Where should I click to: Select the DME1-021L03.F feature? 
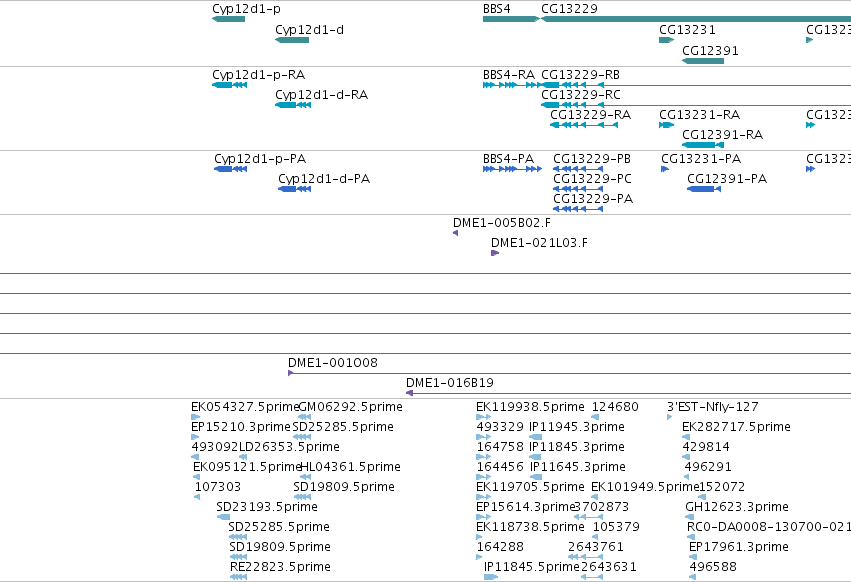pyautogui.click(x=495, y=253)
